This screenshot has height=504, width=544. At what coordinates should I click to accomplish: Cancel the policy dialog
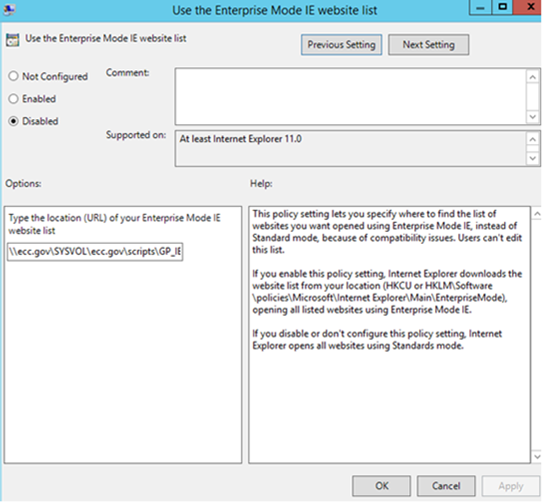pos(446,486)
